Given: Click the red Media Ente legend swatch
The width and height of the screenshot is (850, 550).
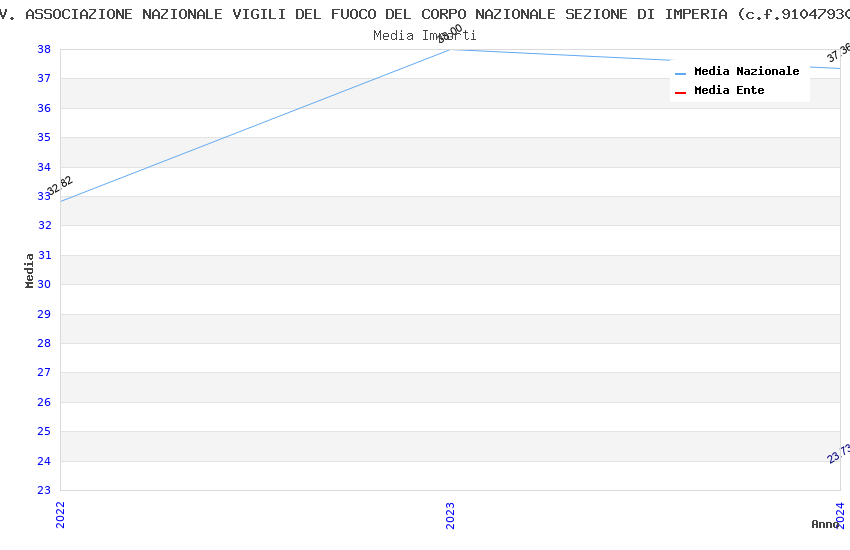Looking at the screenshot, I should click(680, 93).
